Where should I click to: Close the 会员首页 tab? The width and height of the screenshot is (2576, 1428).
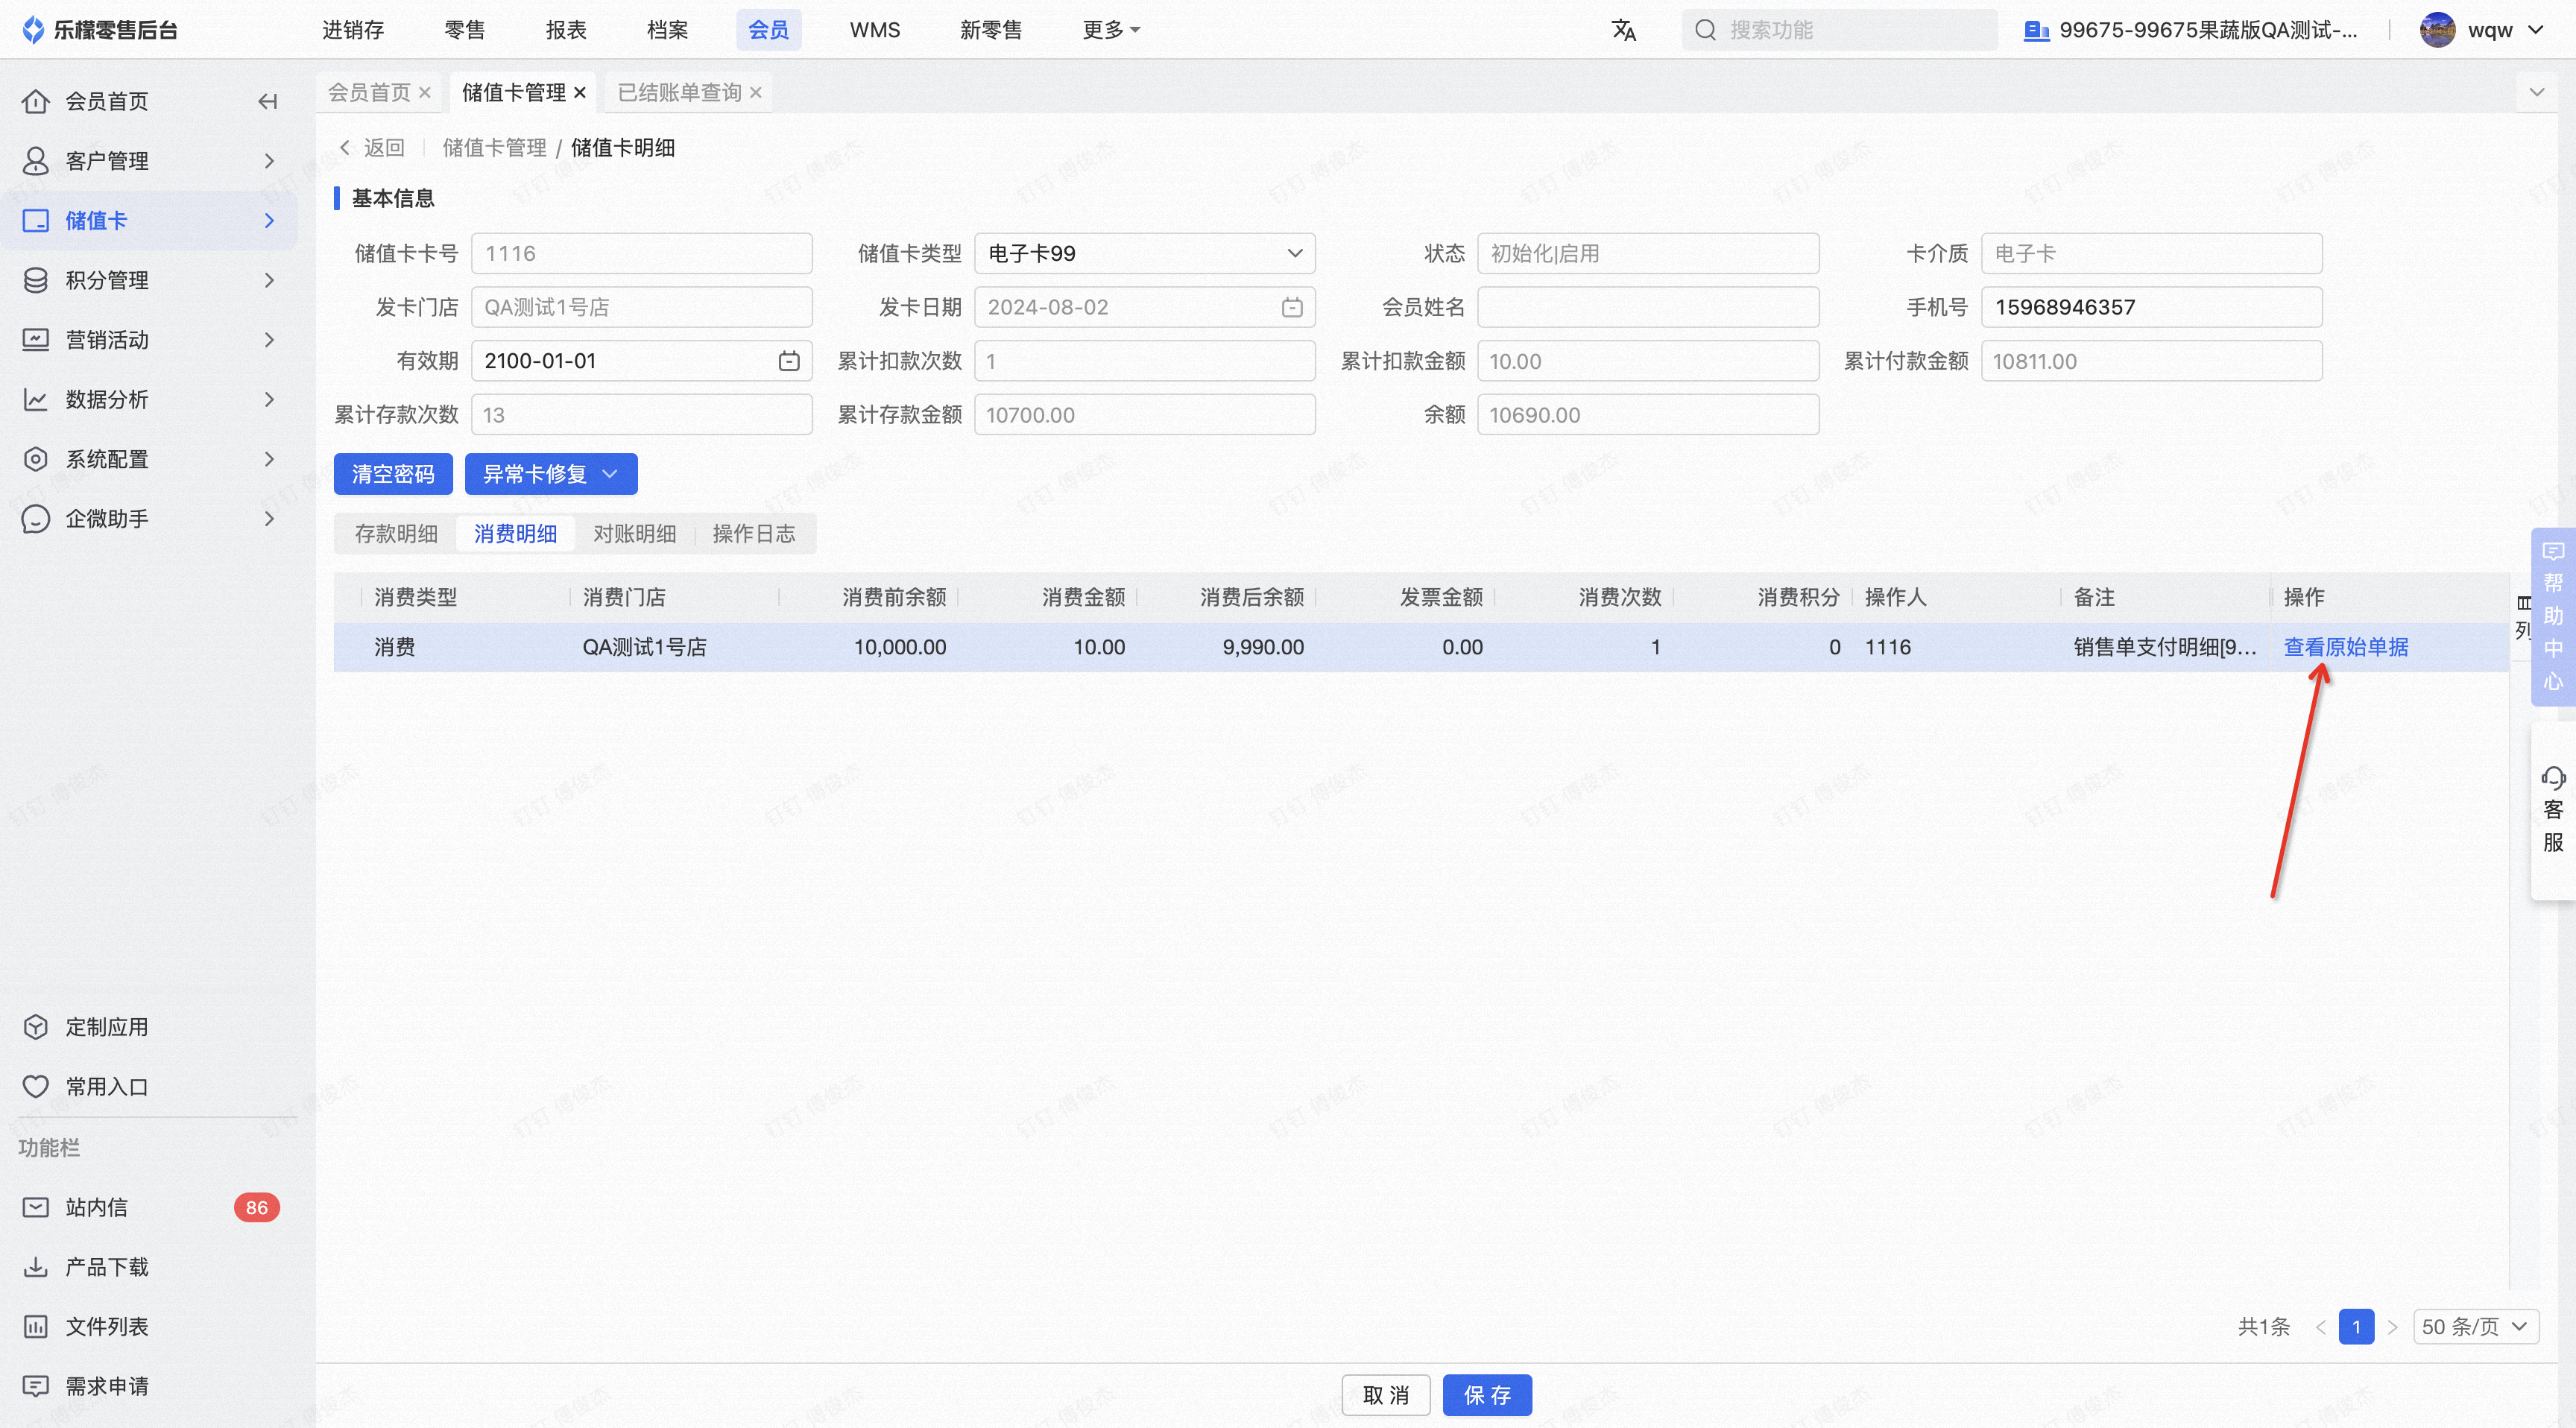425,92
